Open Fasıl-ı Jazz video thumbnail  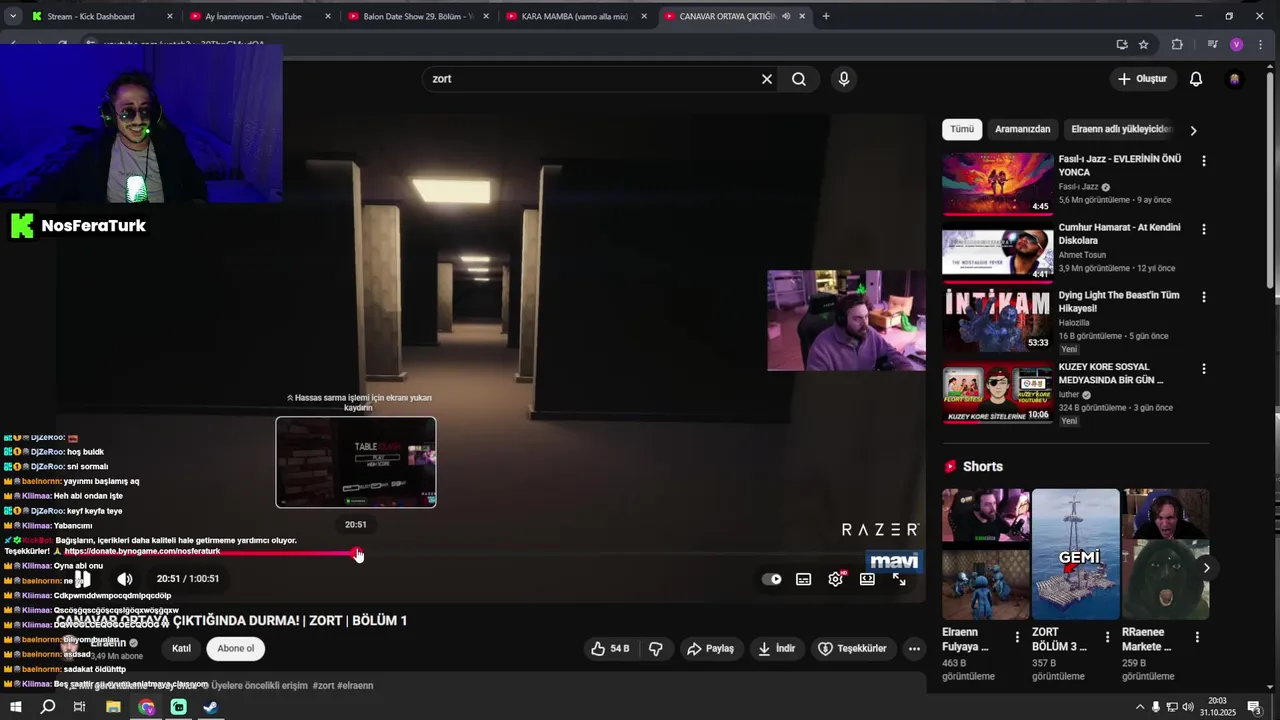pos(997,184)
